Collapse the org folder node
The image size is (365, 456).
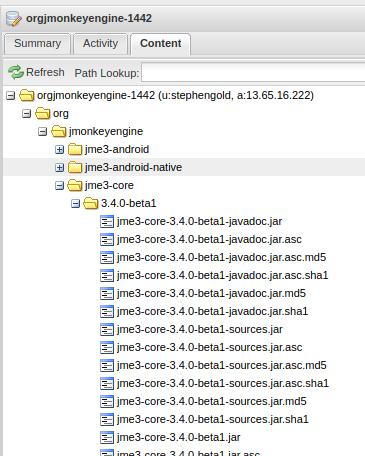coord(26,114)
